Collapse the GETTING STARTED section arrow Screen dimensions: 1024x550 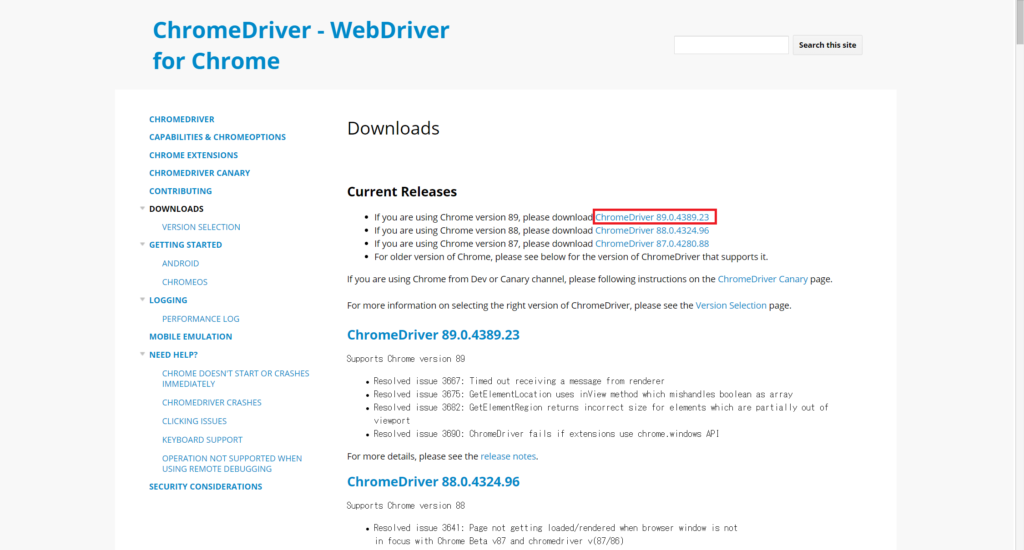[x=142, y=244]
